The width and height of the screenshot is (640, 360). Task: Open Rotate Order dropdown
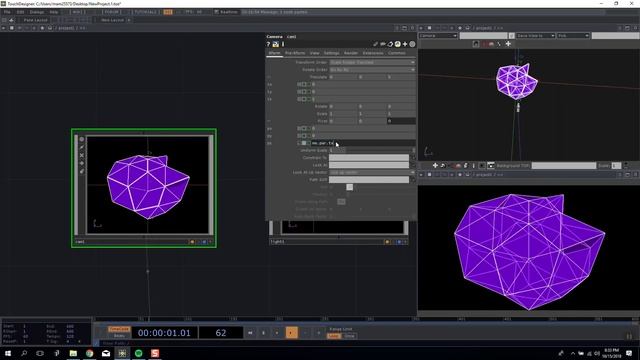pos(372,69)
